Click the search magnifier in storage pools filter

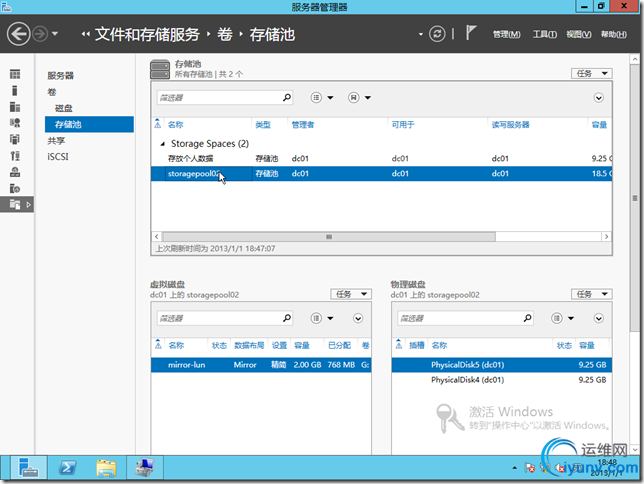pyautogui.click(x=287, y=97)
